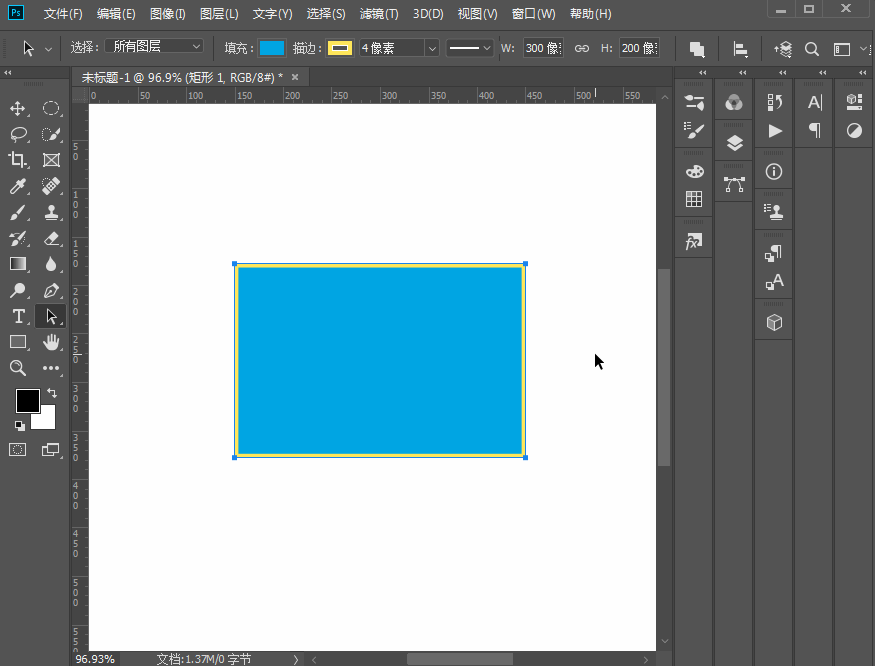Click the blue fill color swatch
Image resolution: width=875 pixels, height=666 pixels.
(272, 49)
